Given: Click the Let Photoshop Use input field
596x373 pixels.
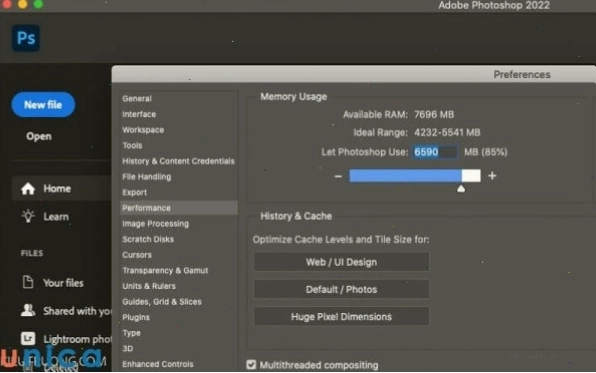Looking at the screenshot, I should tap(434, 152).
